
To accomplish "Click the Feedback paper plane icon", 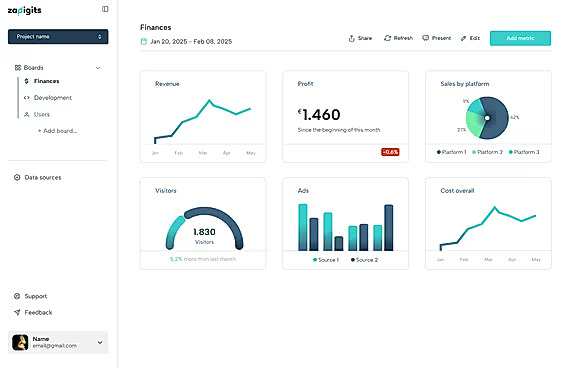I will click(x=17, y=312).
